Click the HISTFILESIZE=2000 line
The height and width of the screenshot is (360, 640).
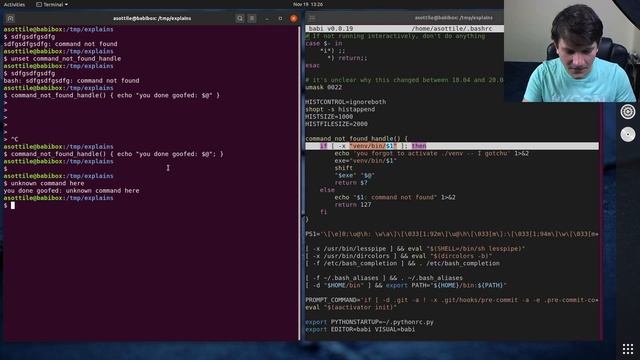click(x=336, y=124)
